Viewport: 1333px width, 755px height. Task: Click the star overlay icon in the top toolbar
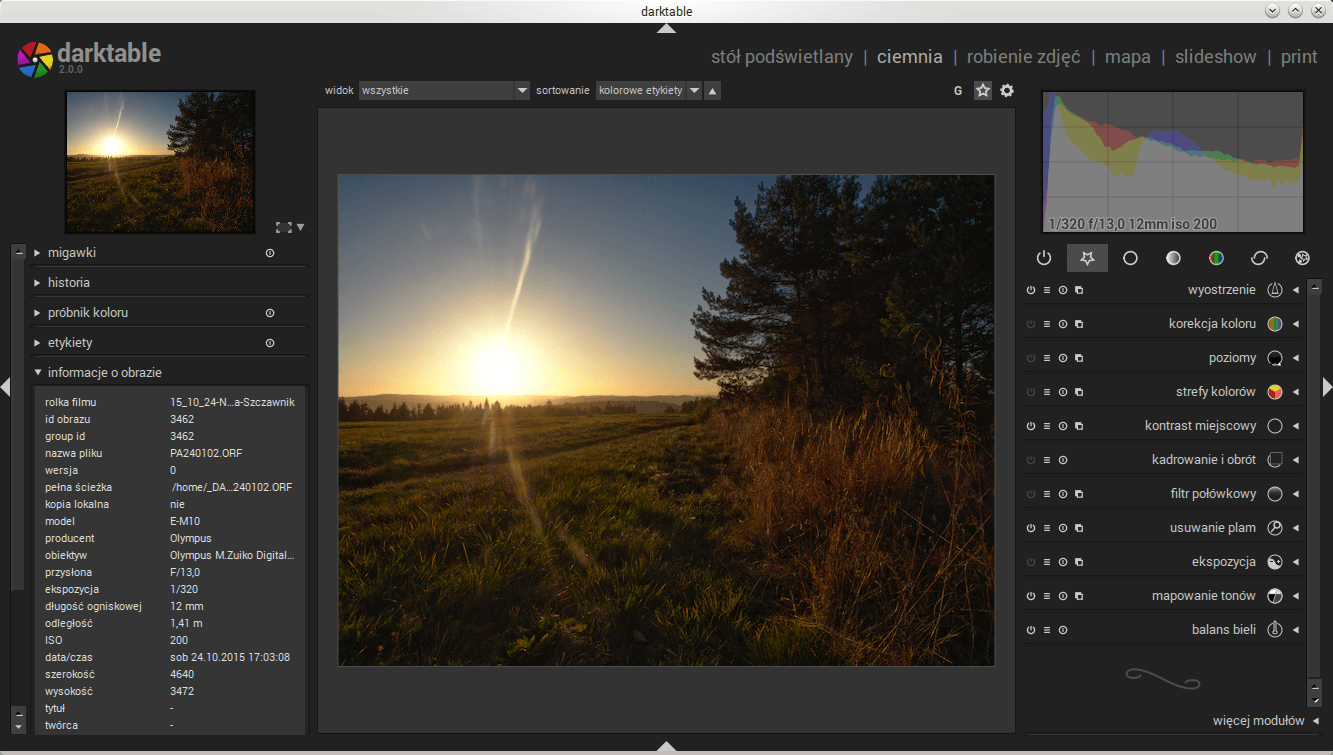[x=983, y=91]
